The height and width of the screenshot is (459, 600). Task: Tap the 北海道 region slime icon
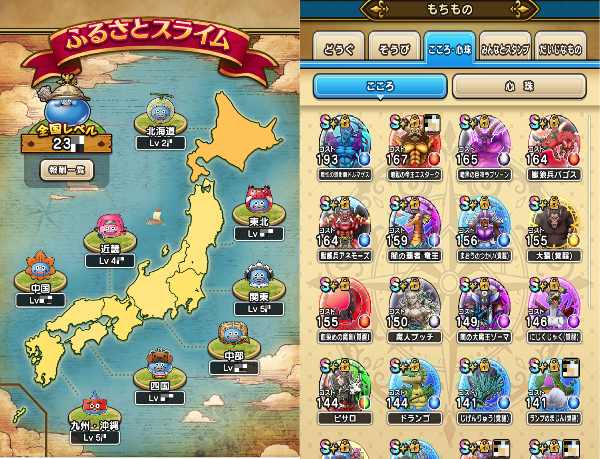160,110
